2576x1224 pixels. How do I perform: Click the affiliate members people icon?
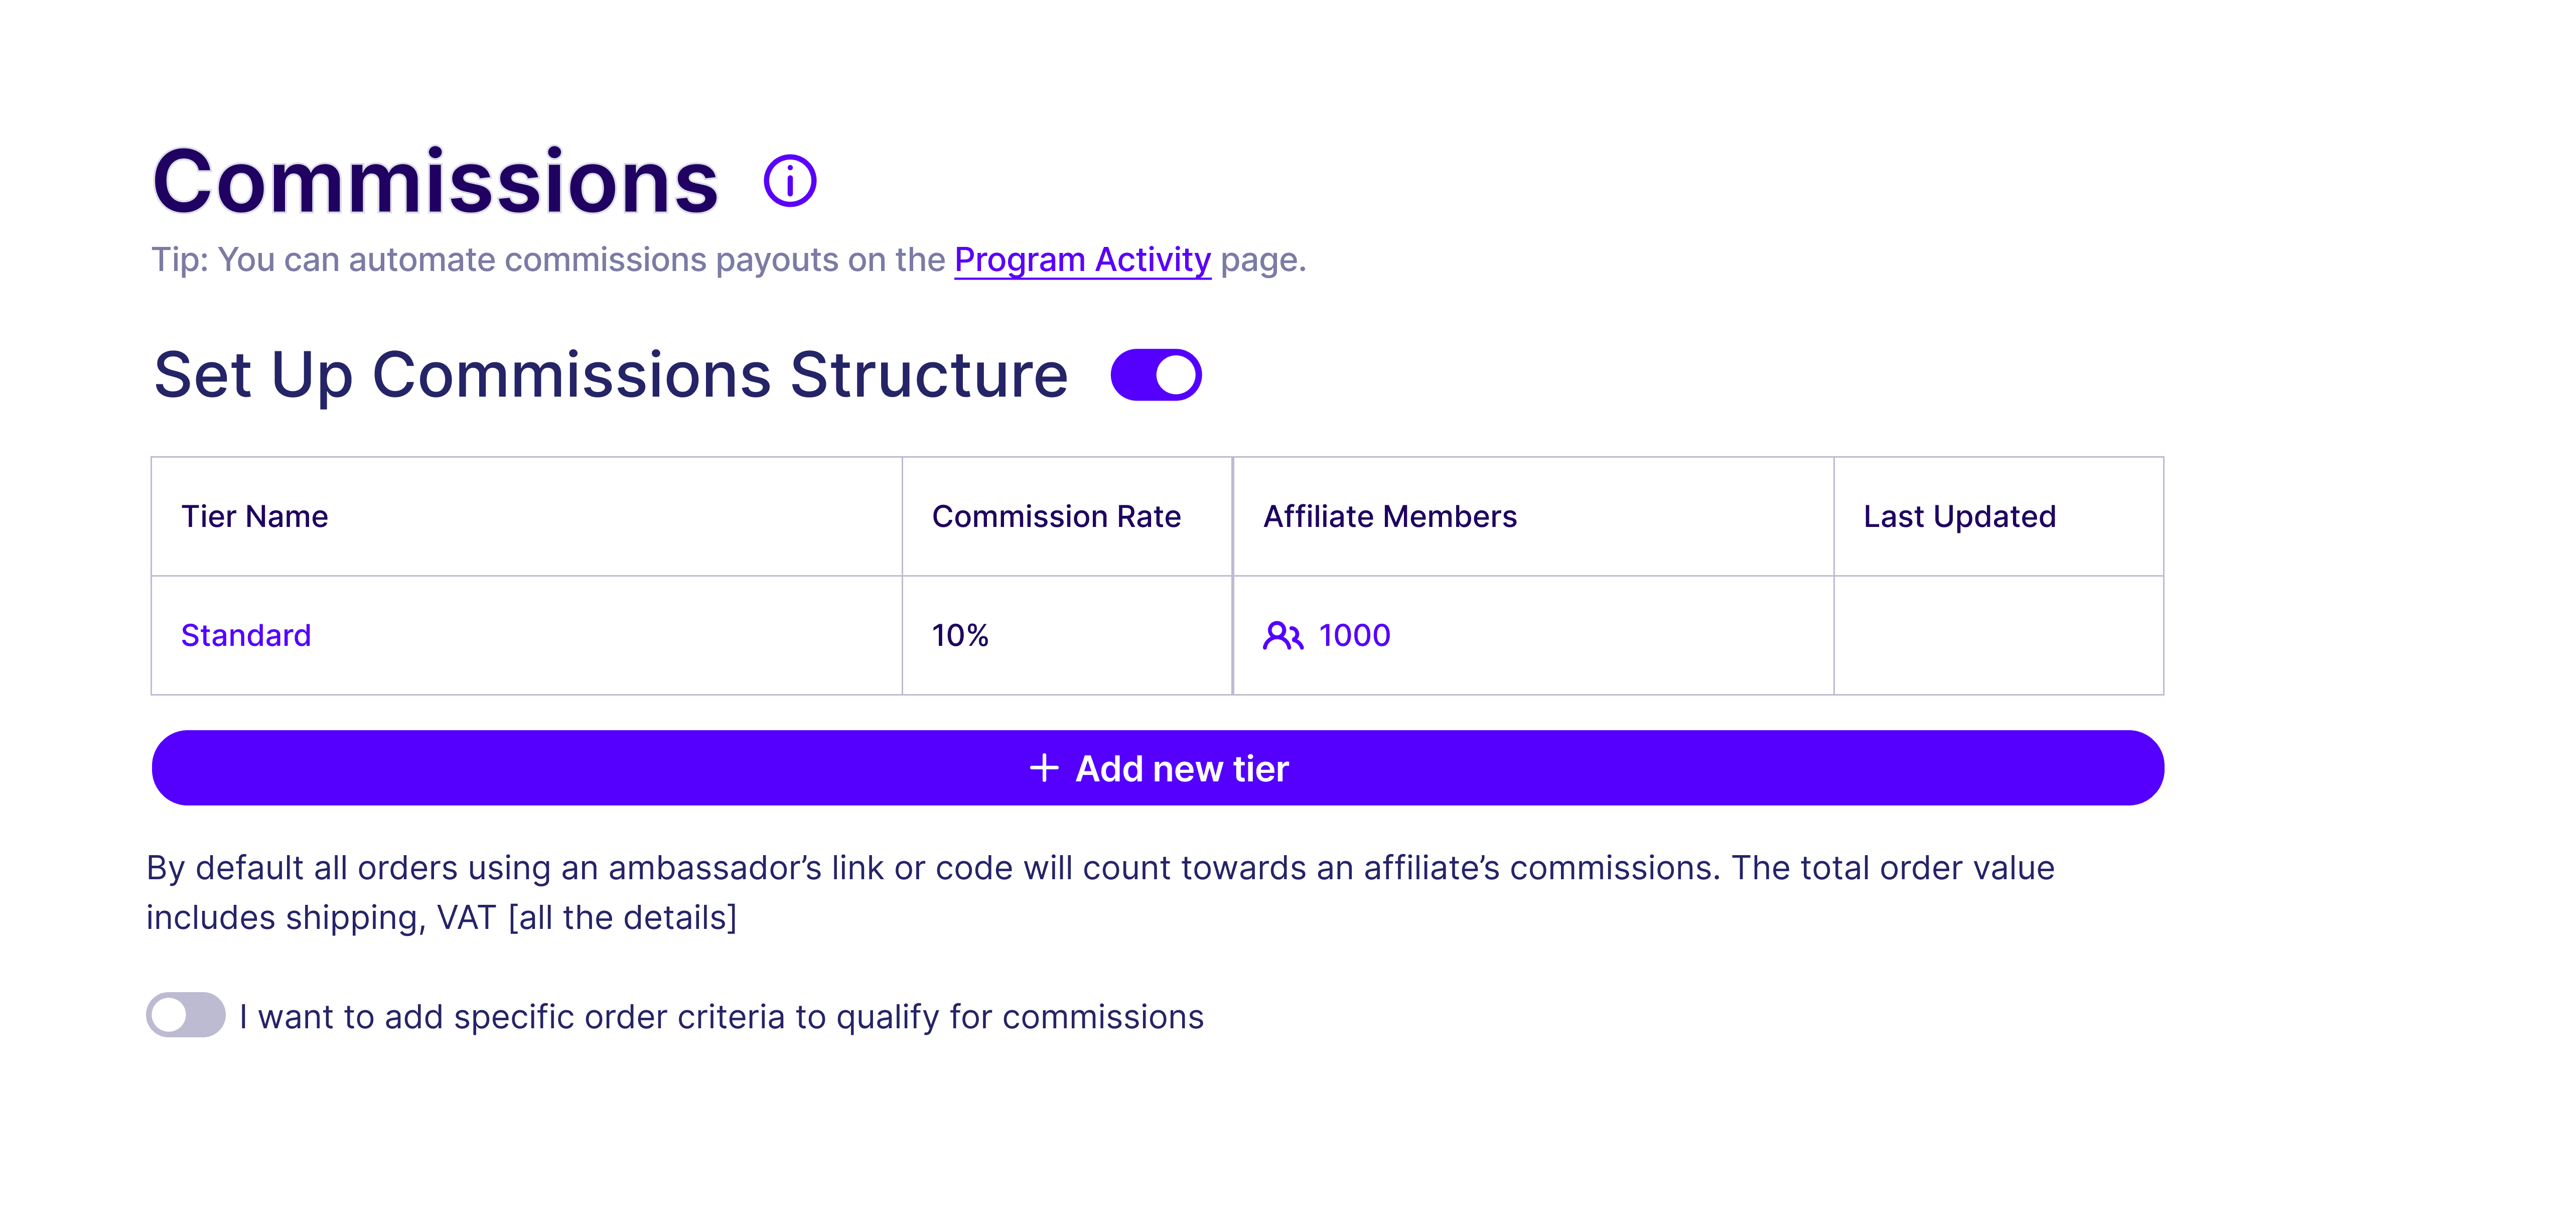[x=1282, y=636]
